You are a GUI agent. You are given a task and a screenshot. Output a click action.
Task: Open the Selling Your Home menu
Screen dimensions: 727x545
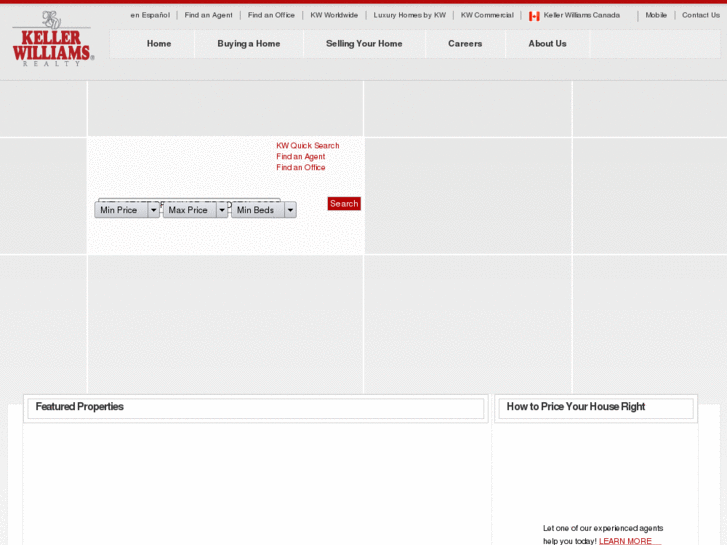364,44
